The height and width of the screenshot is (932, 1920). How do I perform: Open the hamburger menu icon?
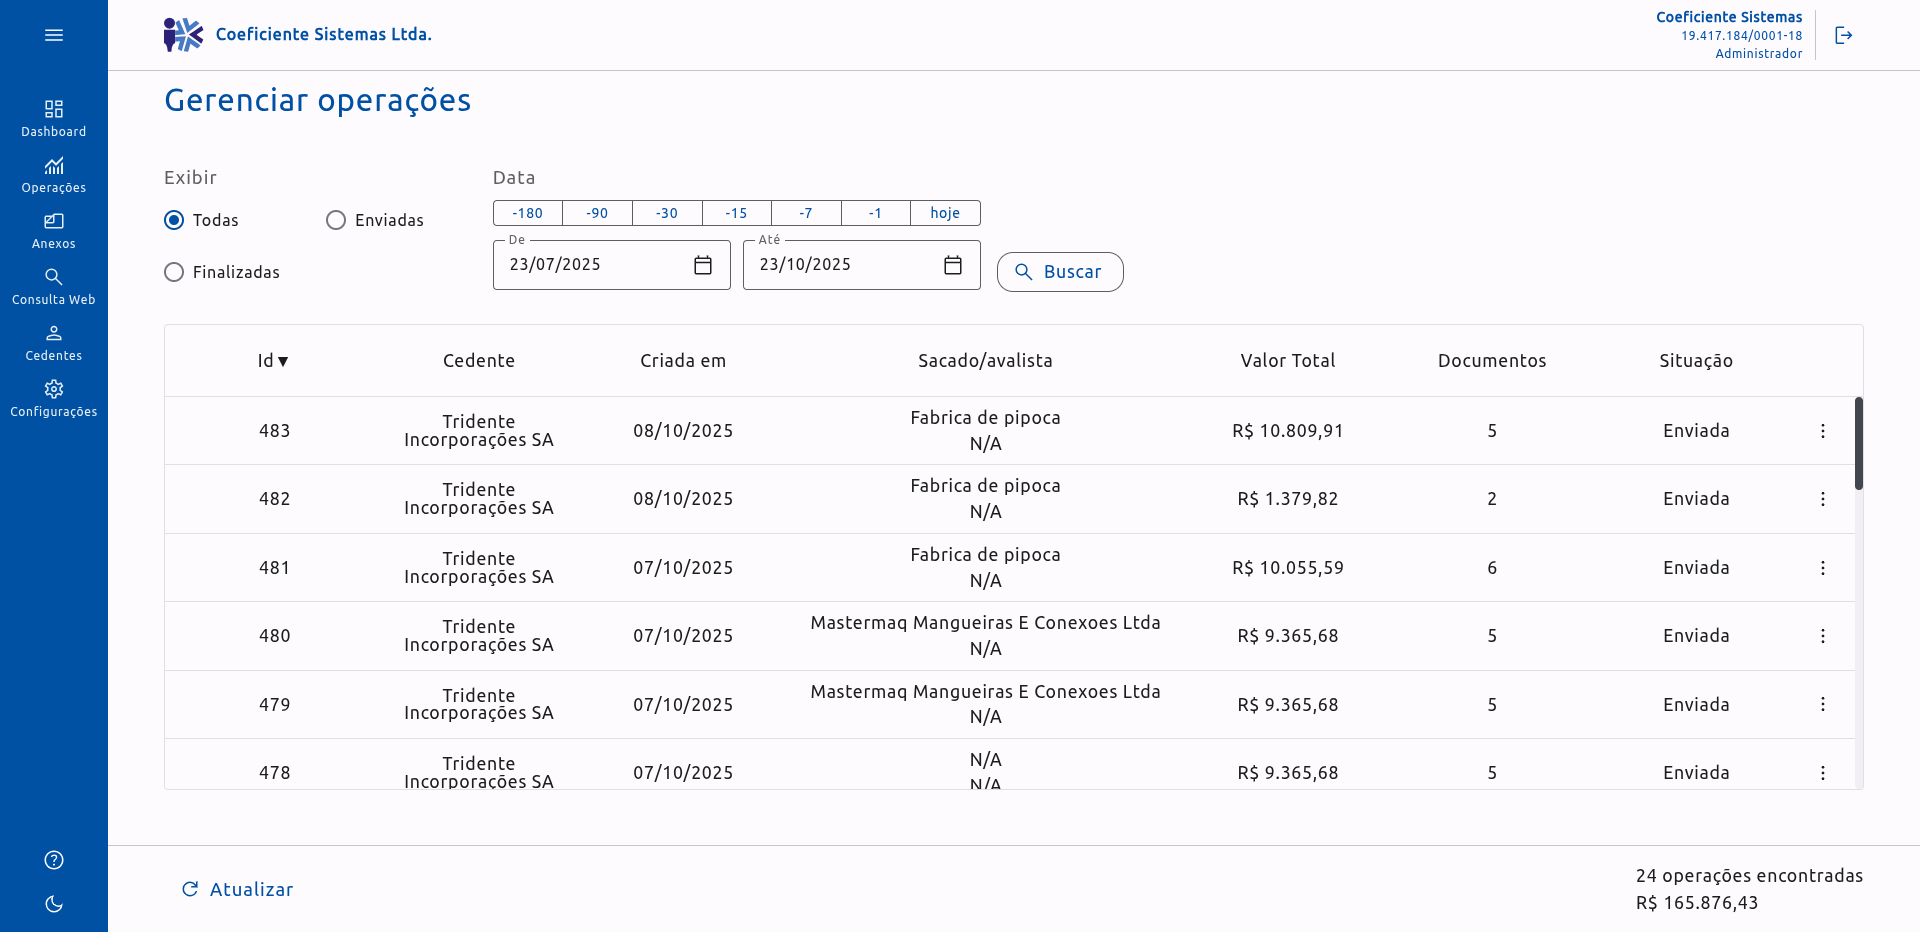point(54,35)
